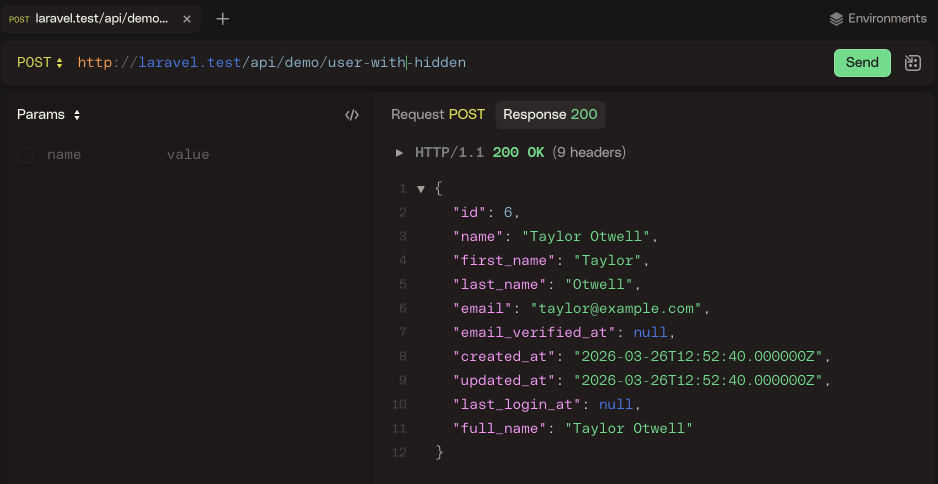
Task: Click the dice-style icon beside Send
Action: click(912, 63)
